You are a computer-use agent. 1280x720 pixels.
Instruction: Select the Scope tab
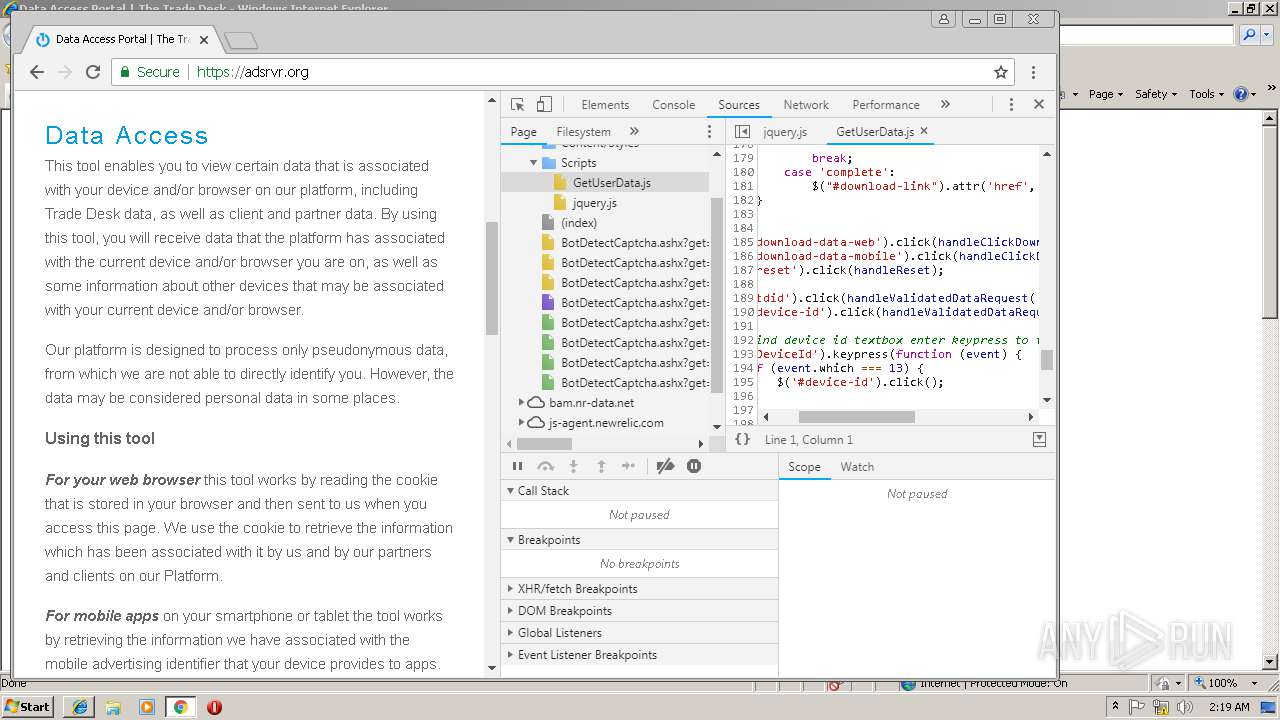(x=804, y=467)
